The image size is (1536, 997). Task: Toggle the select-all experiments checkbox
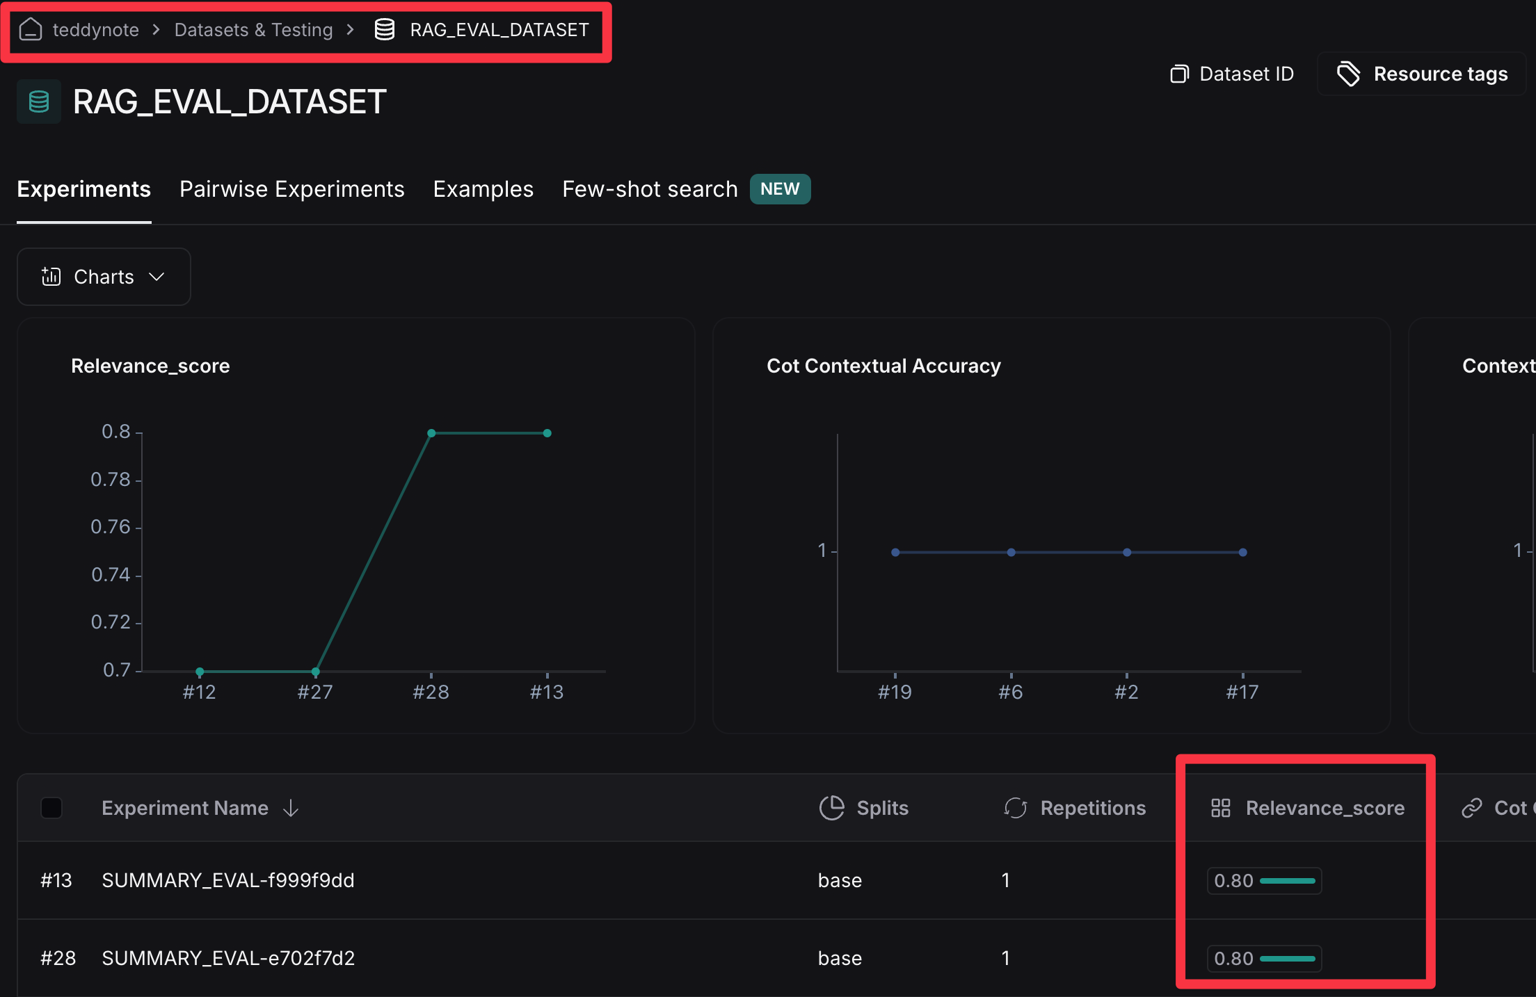[x=52, y=808]
